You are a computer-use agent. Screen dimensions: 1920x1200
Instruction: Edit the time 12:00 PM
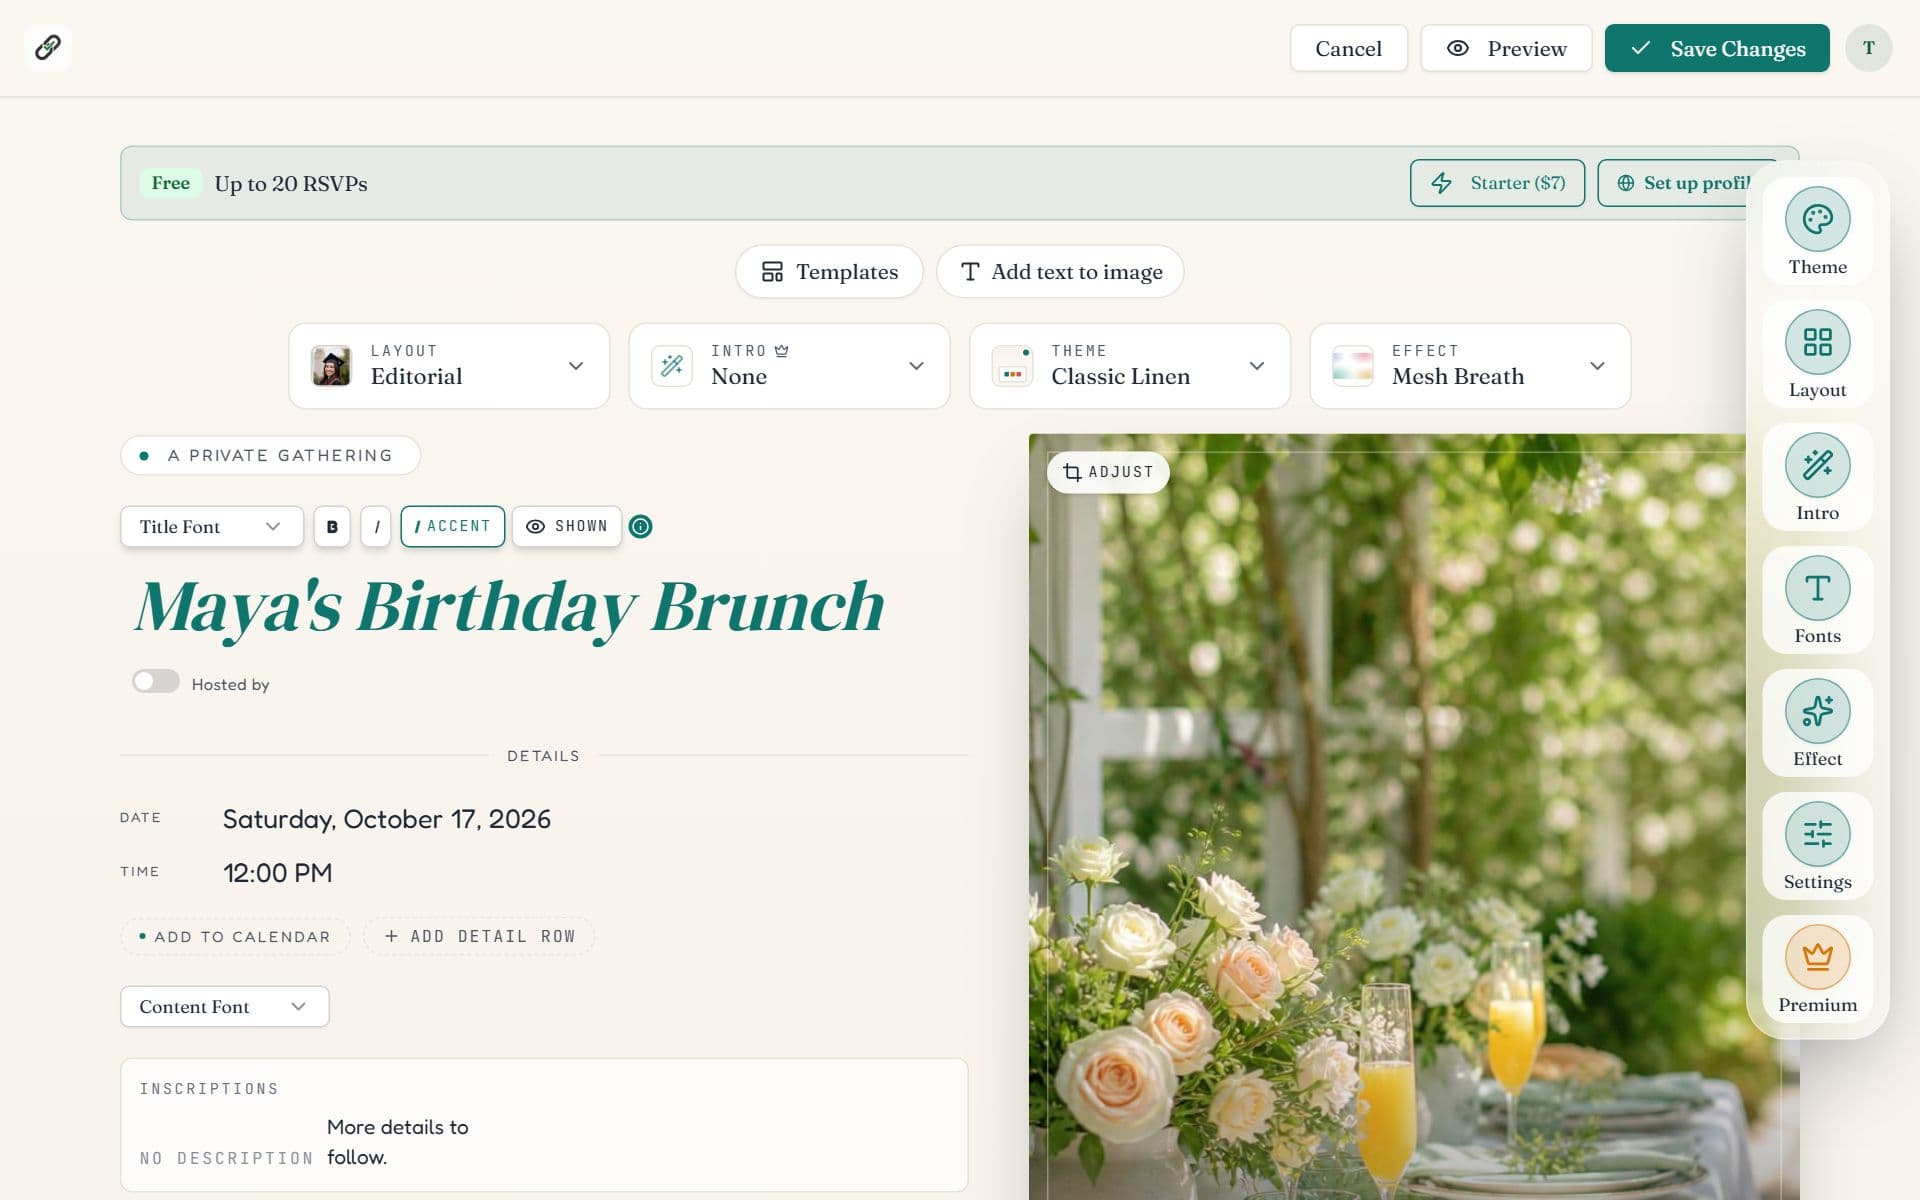277,873
